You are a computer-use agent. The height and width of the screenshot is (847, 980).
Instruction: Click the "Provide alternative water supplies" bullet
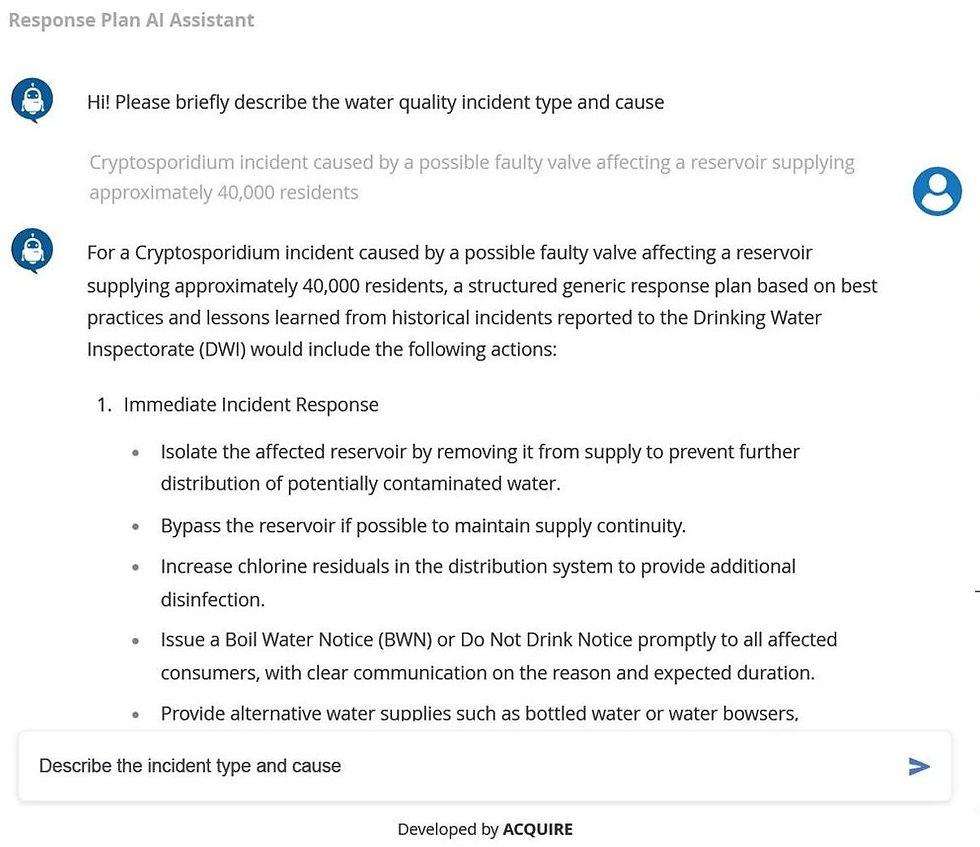[x=479, y=714]
